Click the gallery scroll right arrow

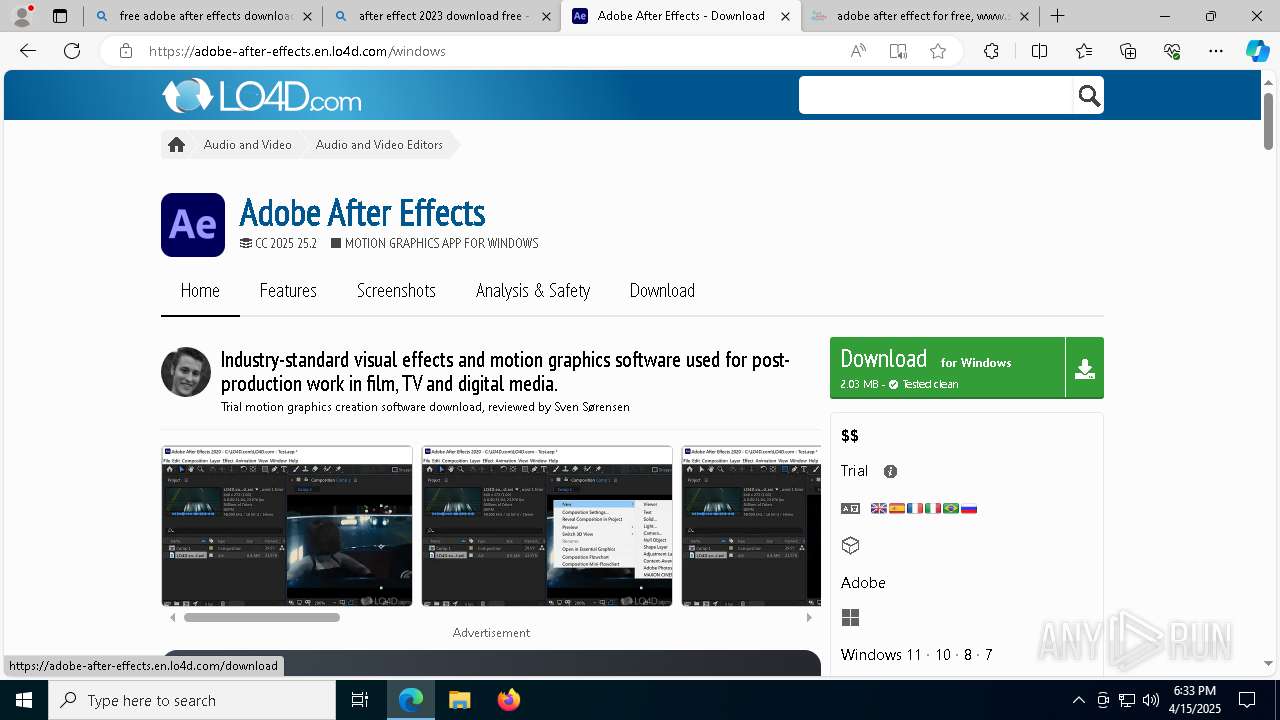[809, 617]
